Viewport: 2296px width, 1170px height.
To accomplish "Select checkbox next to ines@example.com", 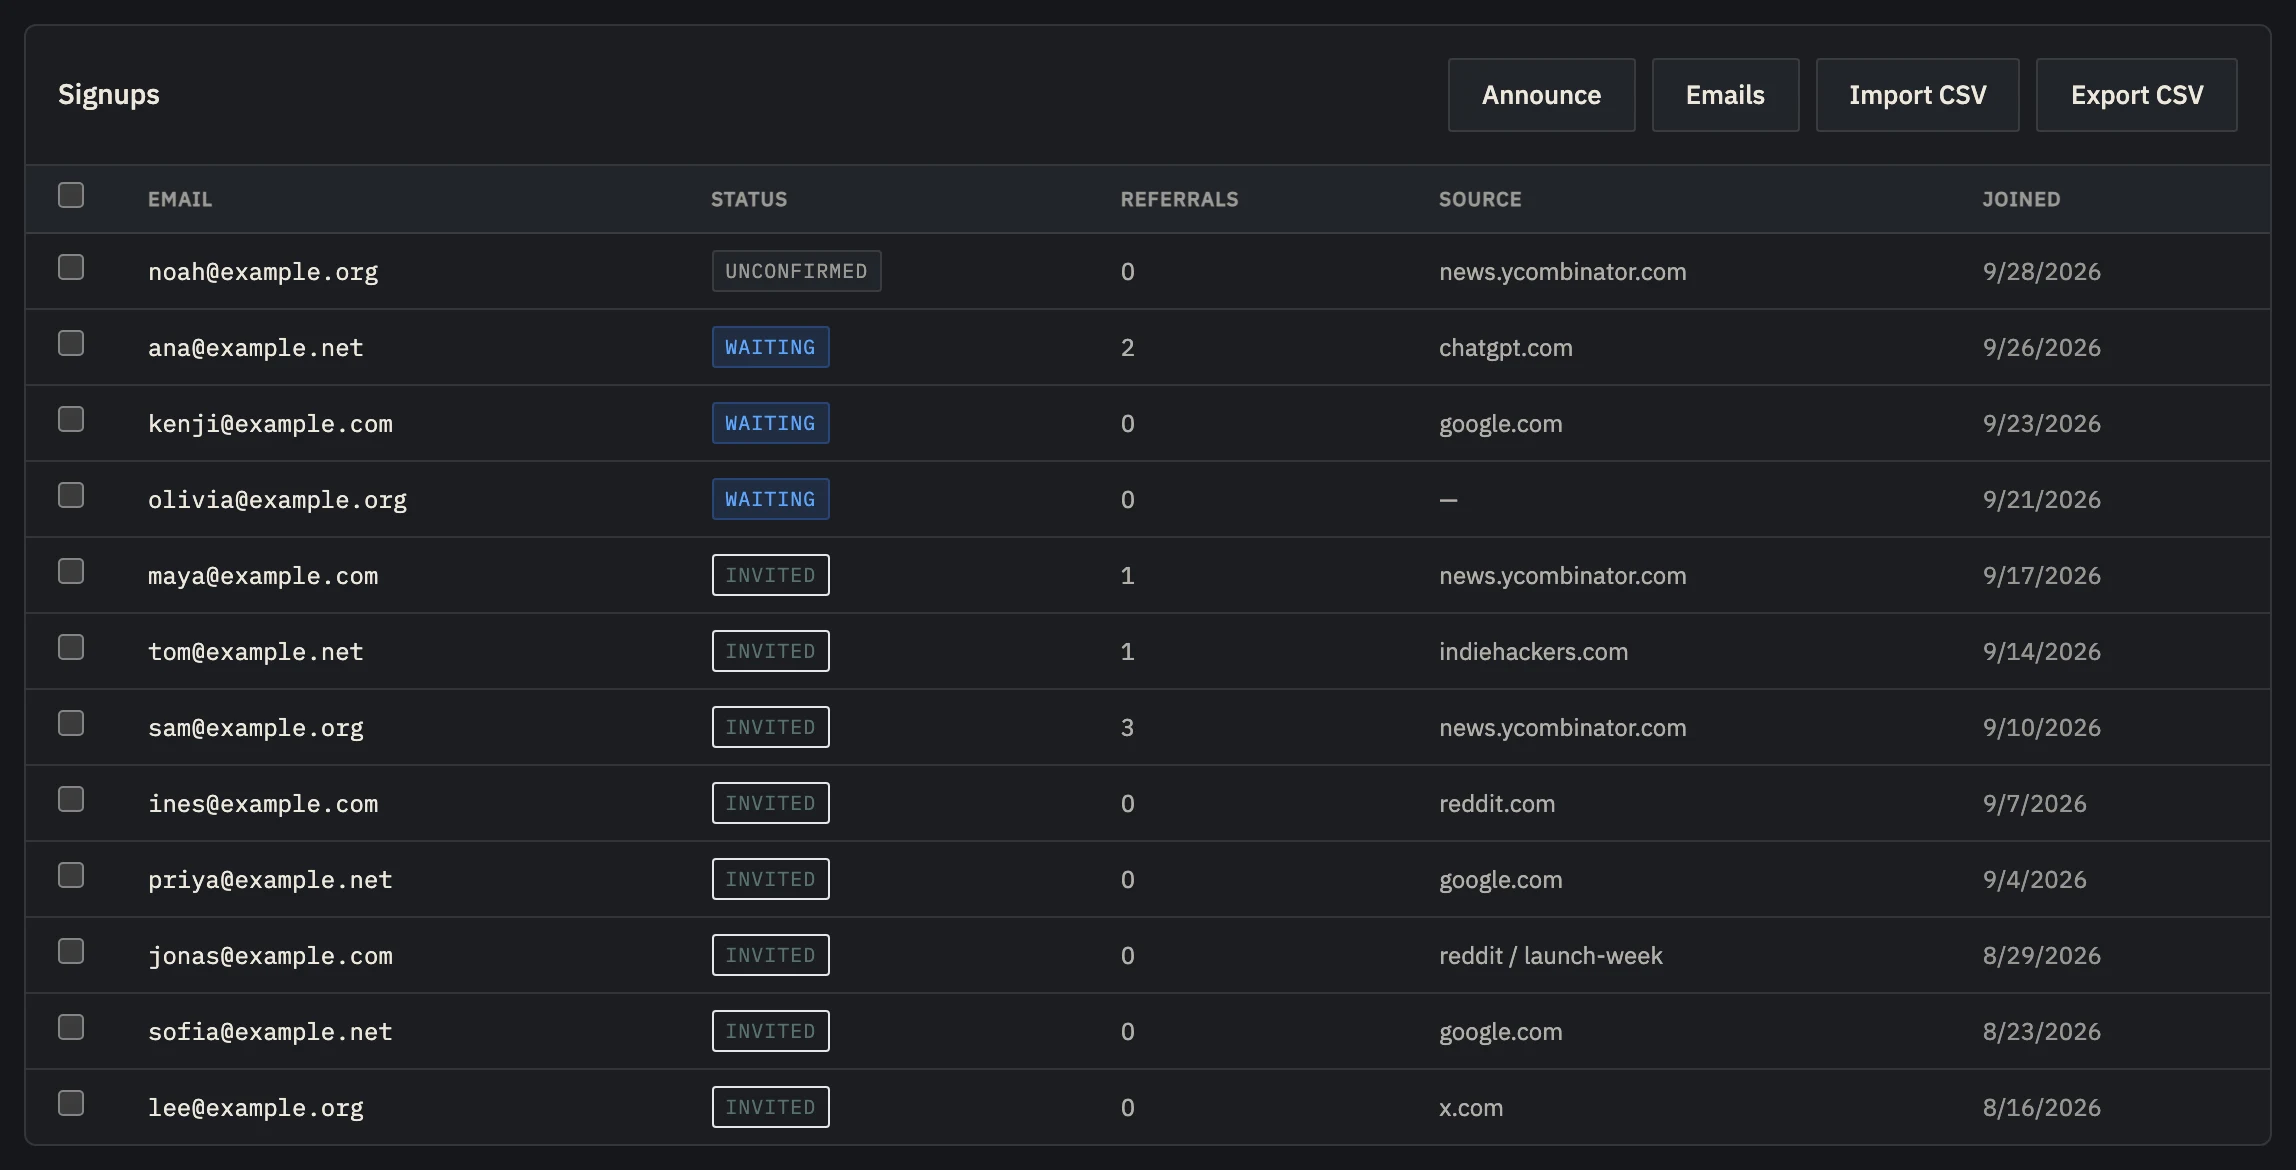I will (x=71, y=799).
